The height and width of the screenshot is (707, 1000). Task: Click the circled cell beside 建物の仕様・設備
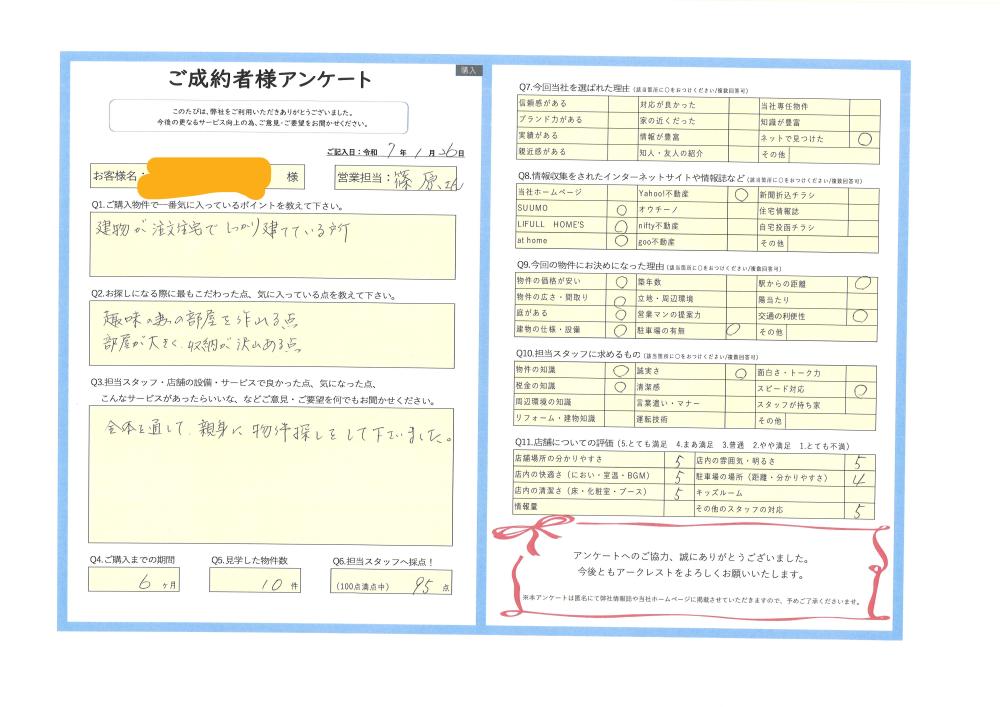pyautogui.click(x=621, y=330)
